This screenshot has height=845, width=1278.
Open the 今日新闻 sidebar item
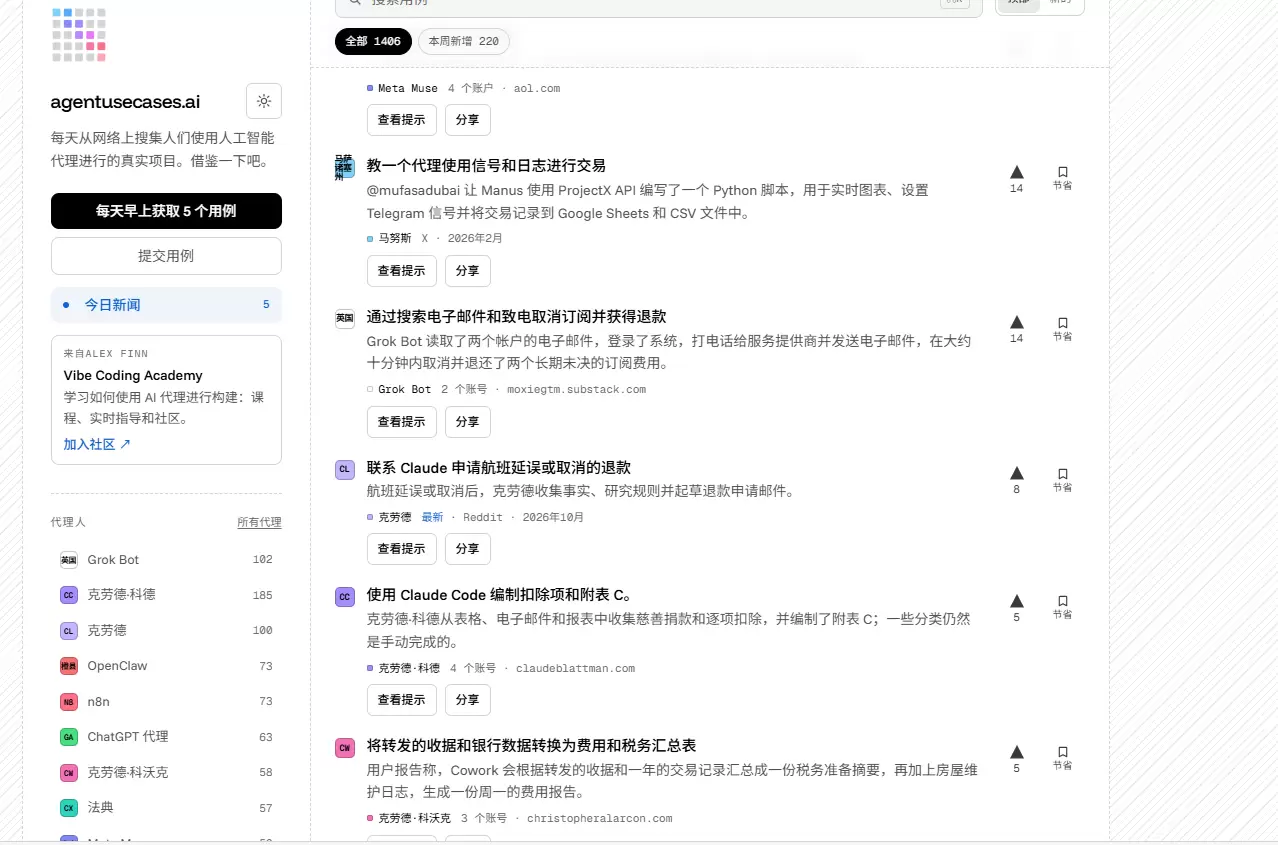pyautogui.click(x=166, y=305)
